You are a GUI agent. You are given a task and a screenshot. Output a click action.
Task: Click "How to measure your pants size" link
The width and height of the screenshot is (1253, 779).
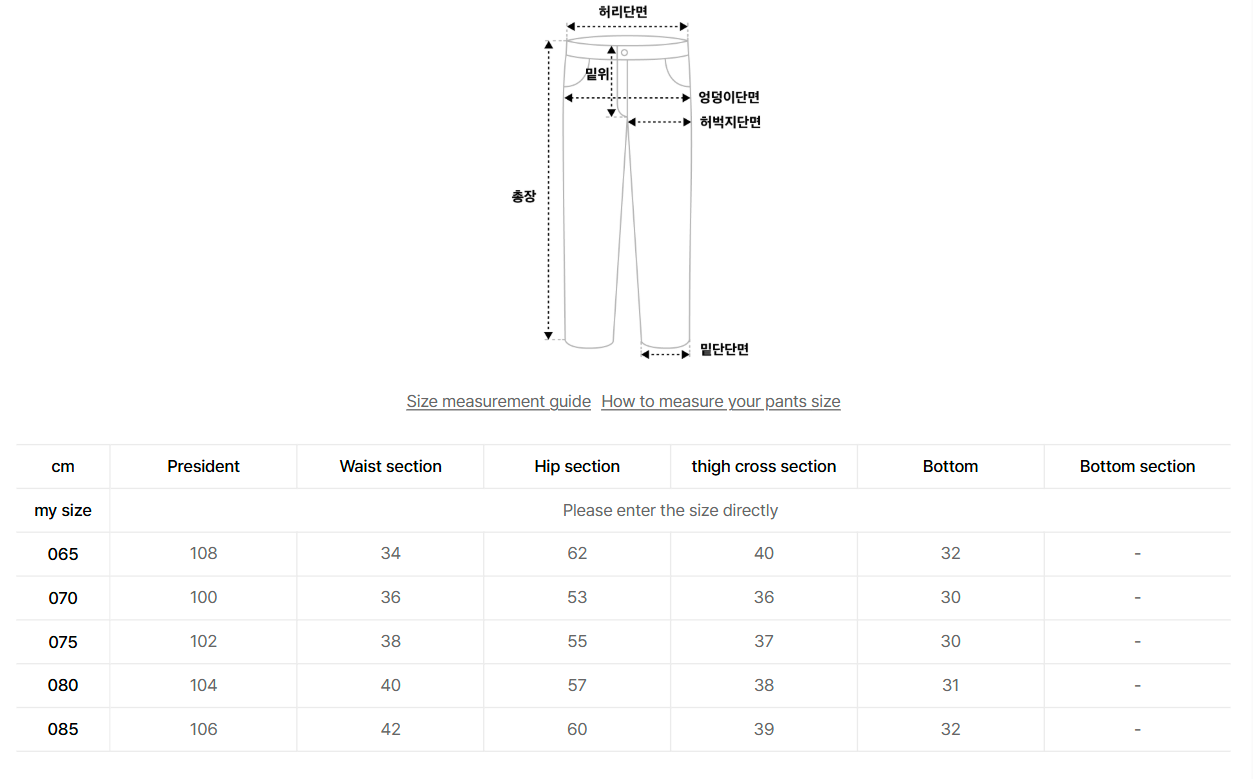[720, 402]
